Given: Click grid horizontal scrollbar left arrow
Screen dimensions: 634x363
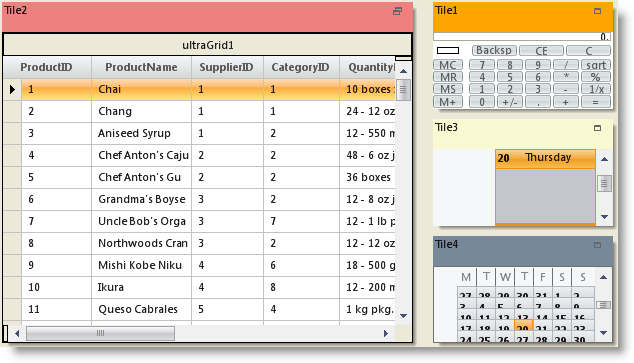Looking at the screenshot, I should [17, 333].
